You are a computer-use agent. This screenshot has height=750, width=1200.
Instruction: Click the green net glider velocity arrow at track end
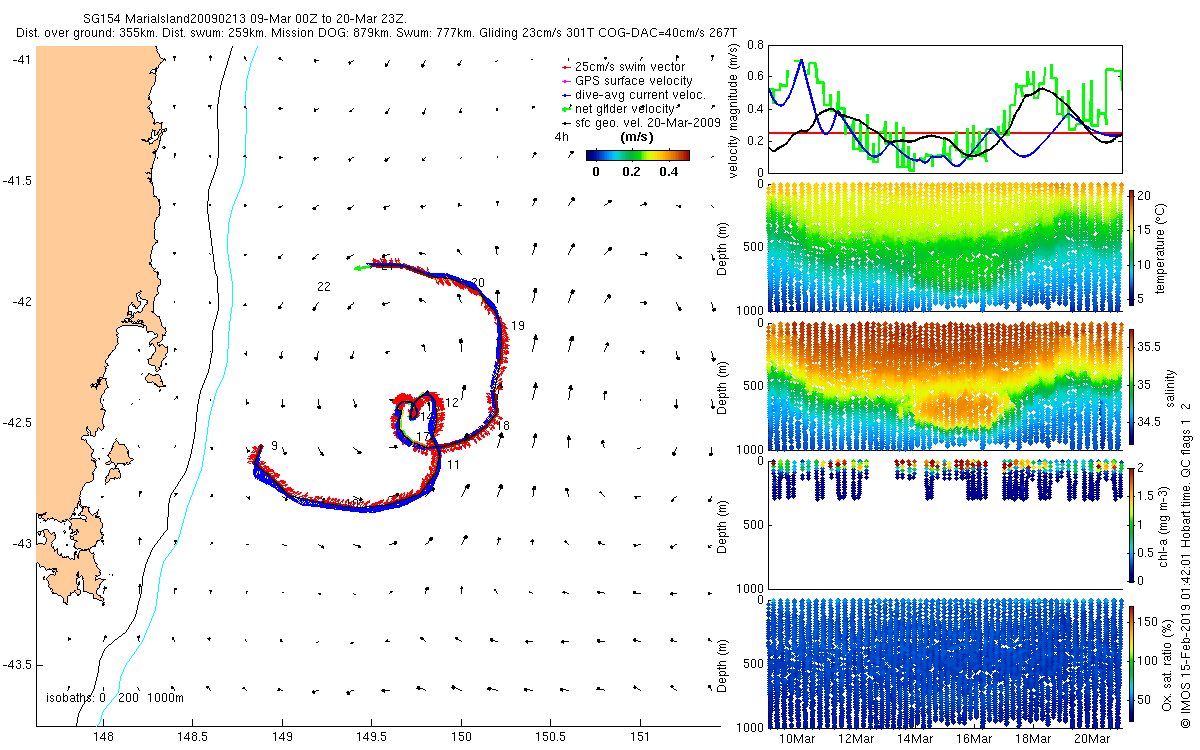[362, 268]
